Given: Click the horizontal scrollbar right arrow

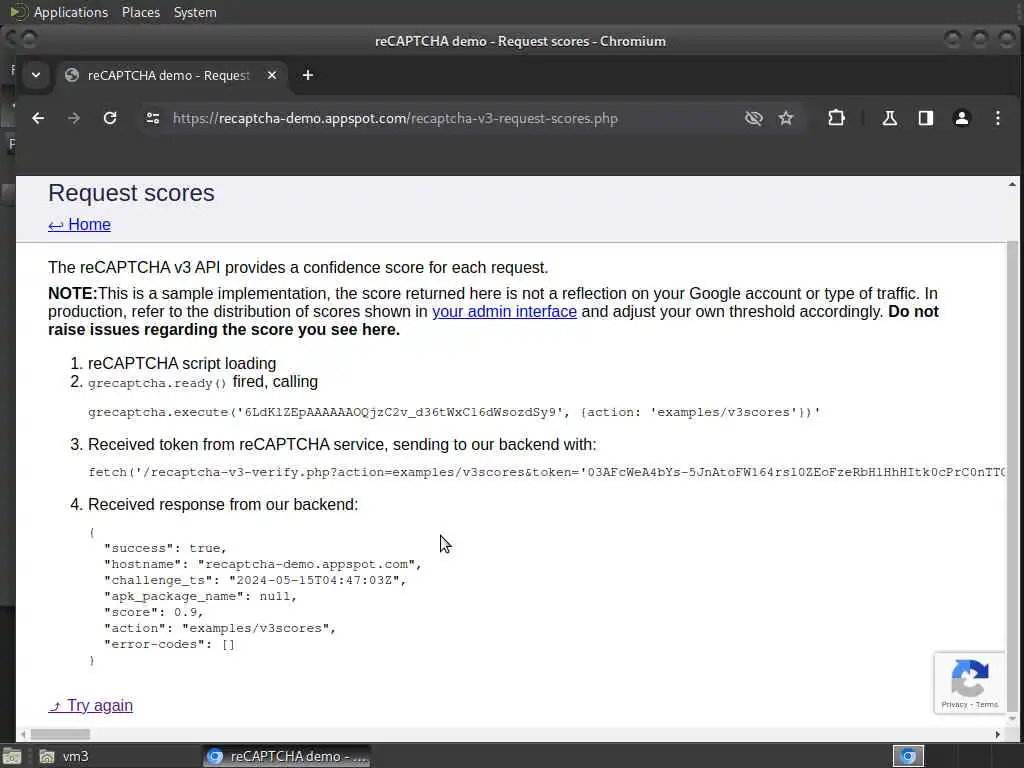Looking at the screenshot, I should coord(997,734).
